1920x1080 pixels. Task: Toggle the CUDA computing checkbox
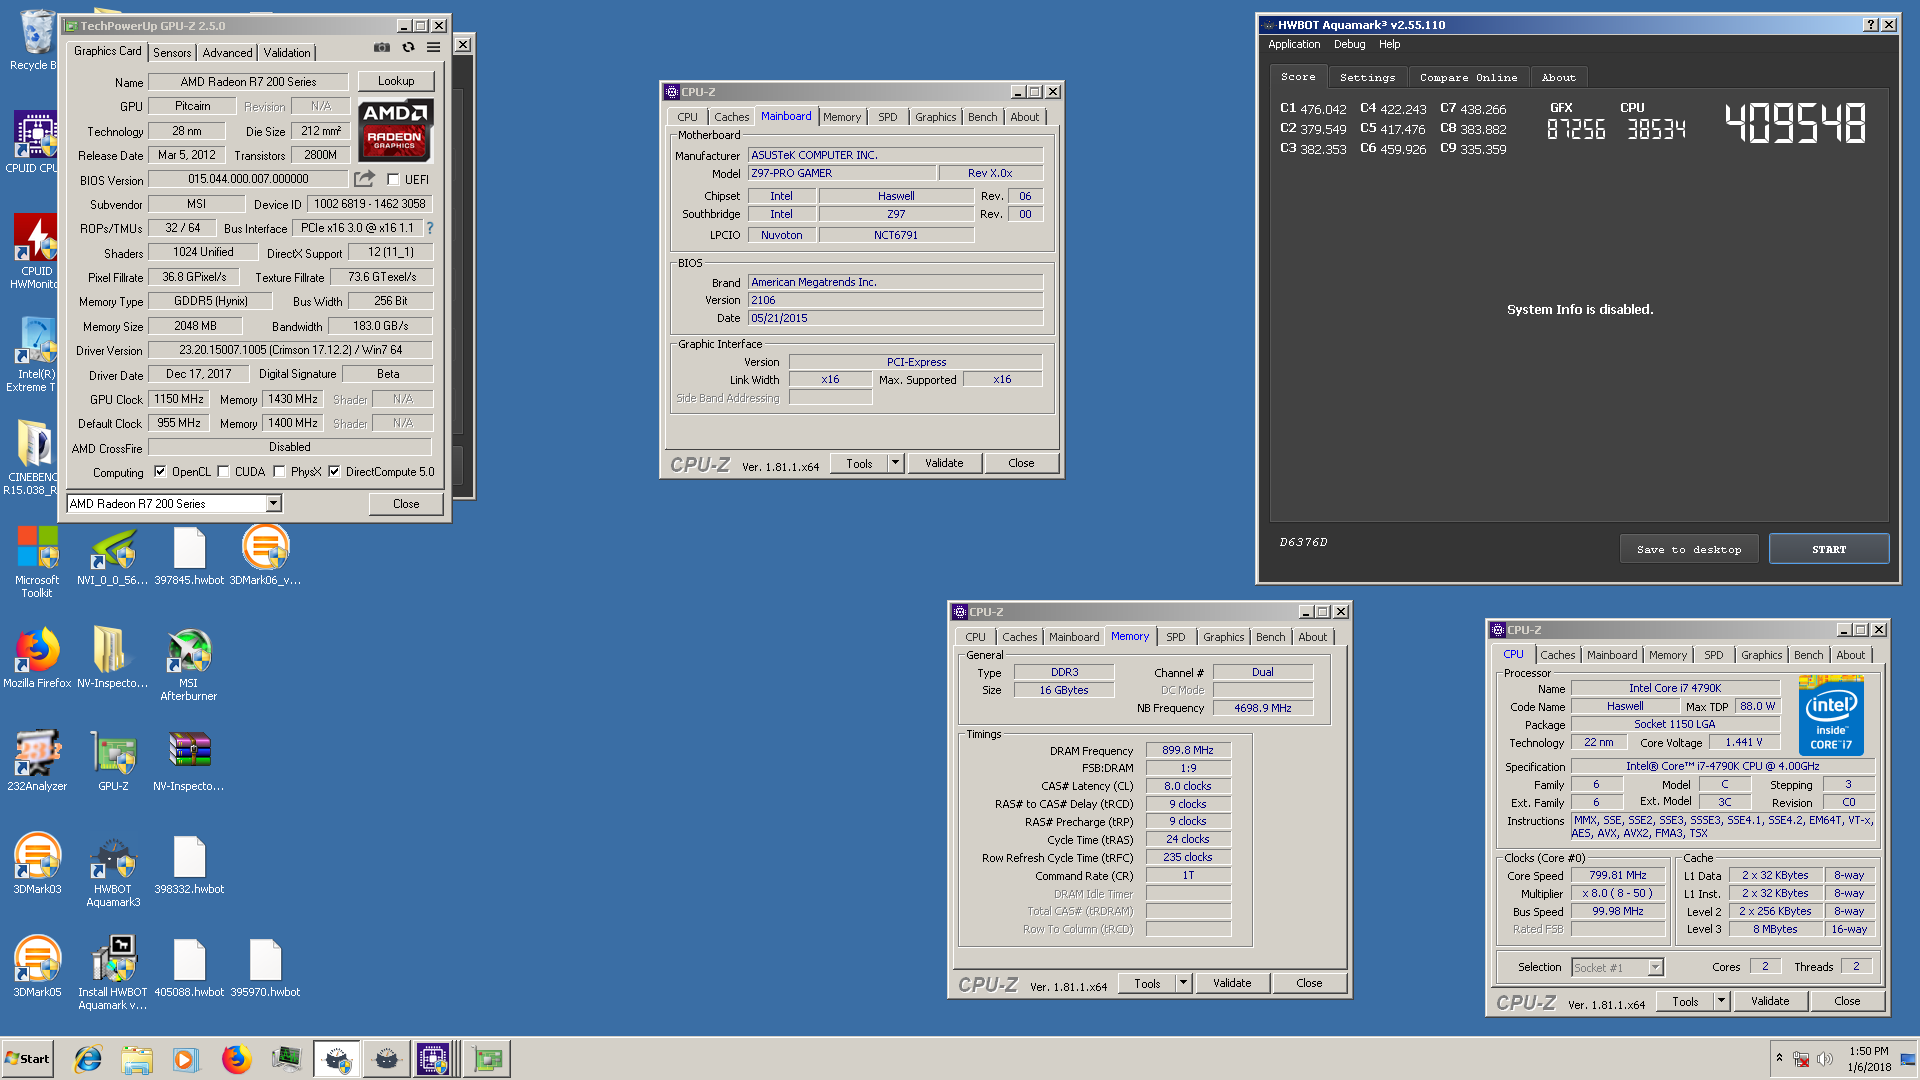(223, 472)
